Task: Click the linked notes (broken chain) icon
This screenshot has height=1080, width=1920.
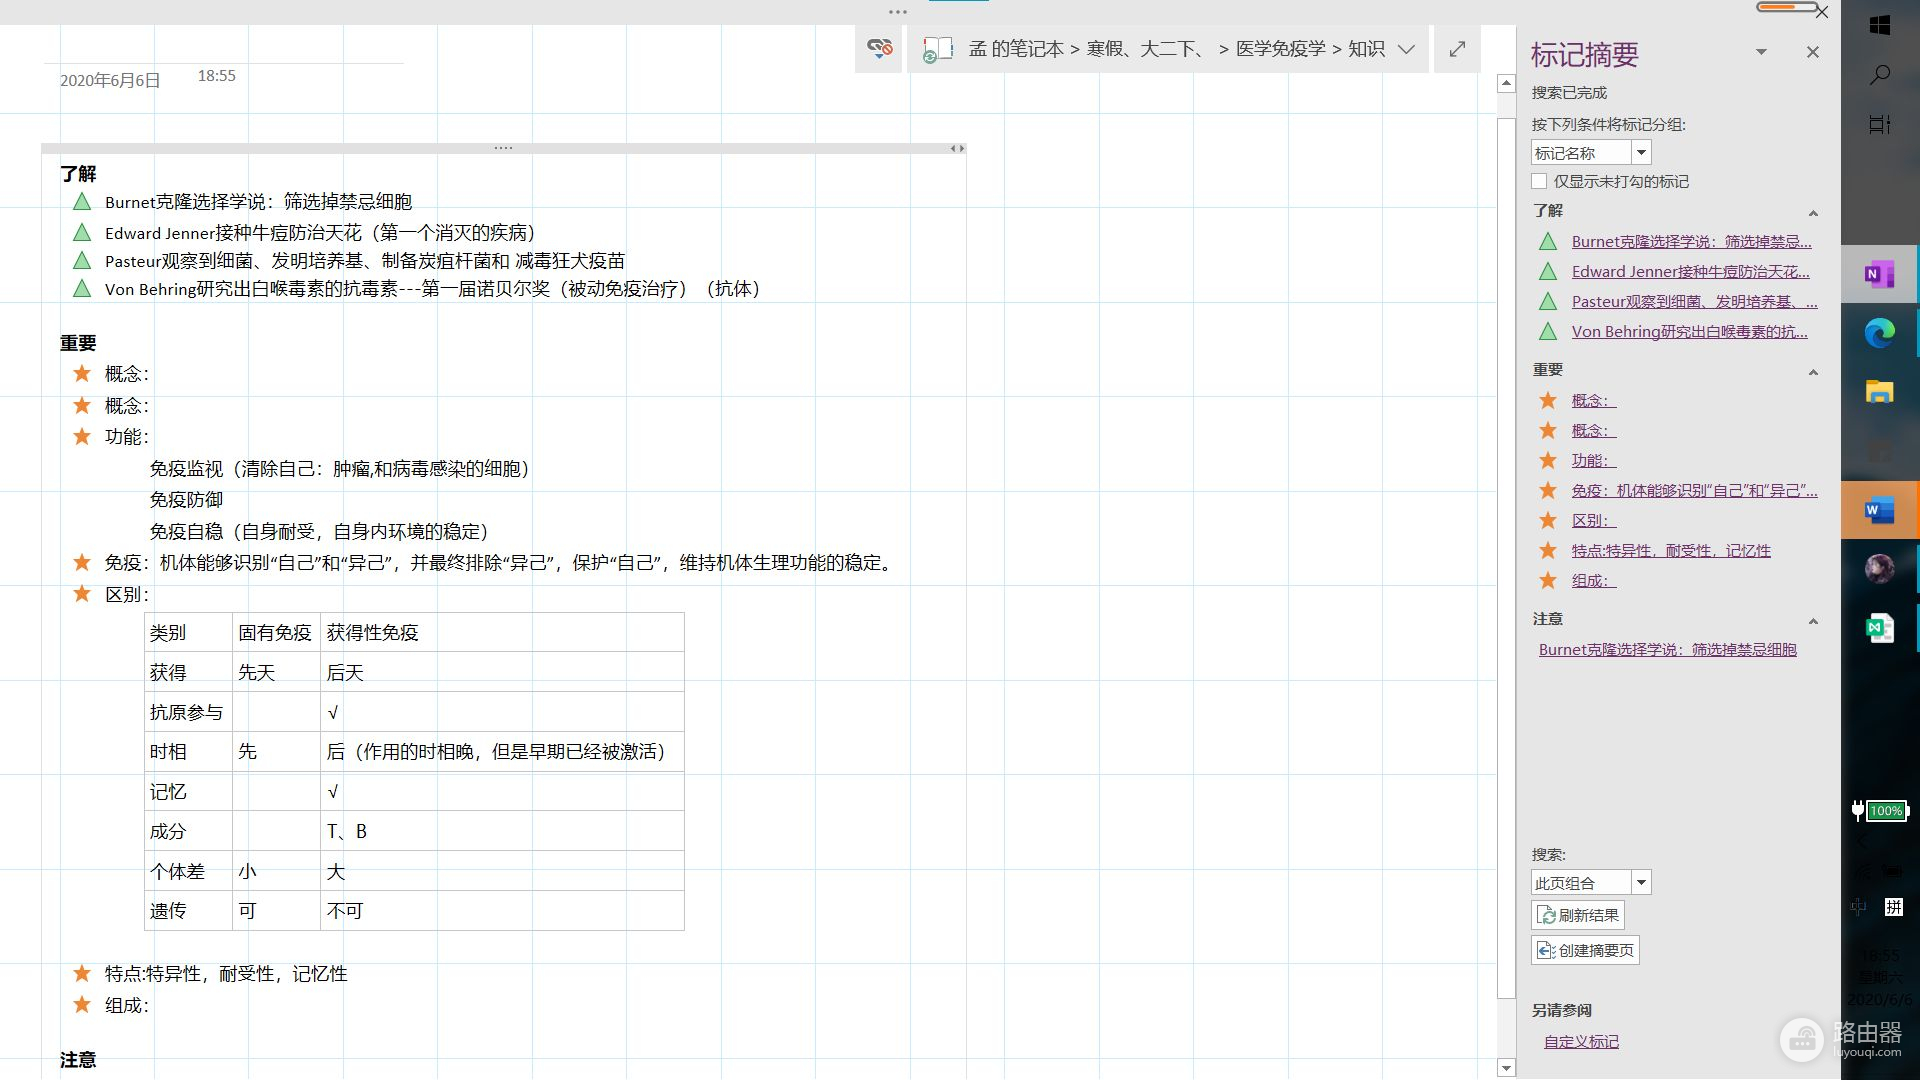Action: tap(880, 48)
